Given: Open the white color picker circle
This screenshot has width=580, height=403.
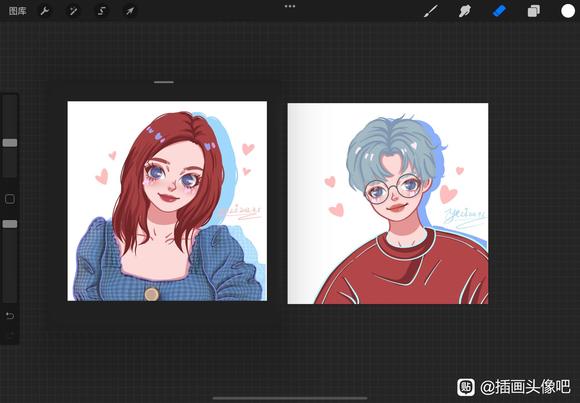Looking at the screenshot, I should click(568, 11).
